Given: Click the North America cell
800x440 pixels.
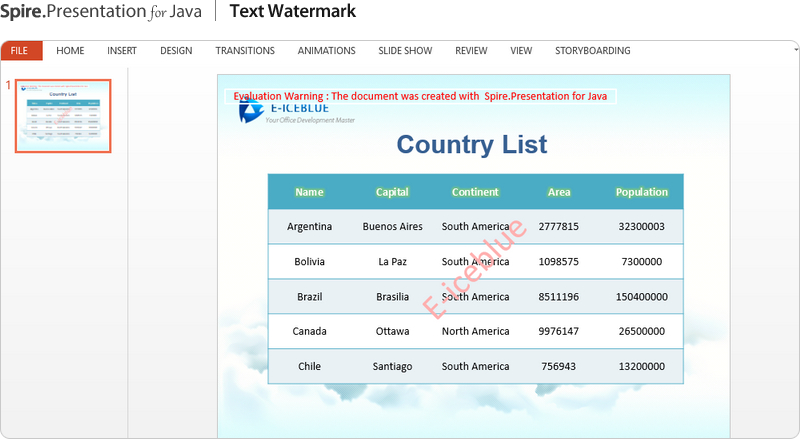Looking at the screenshot, I should [x=475, y=331].
